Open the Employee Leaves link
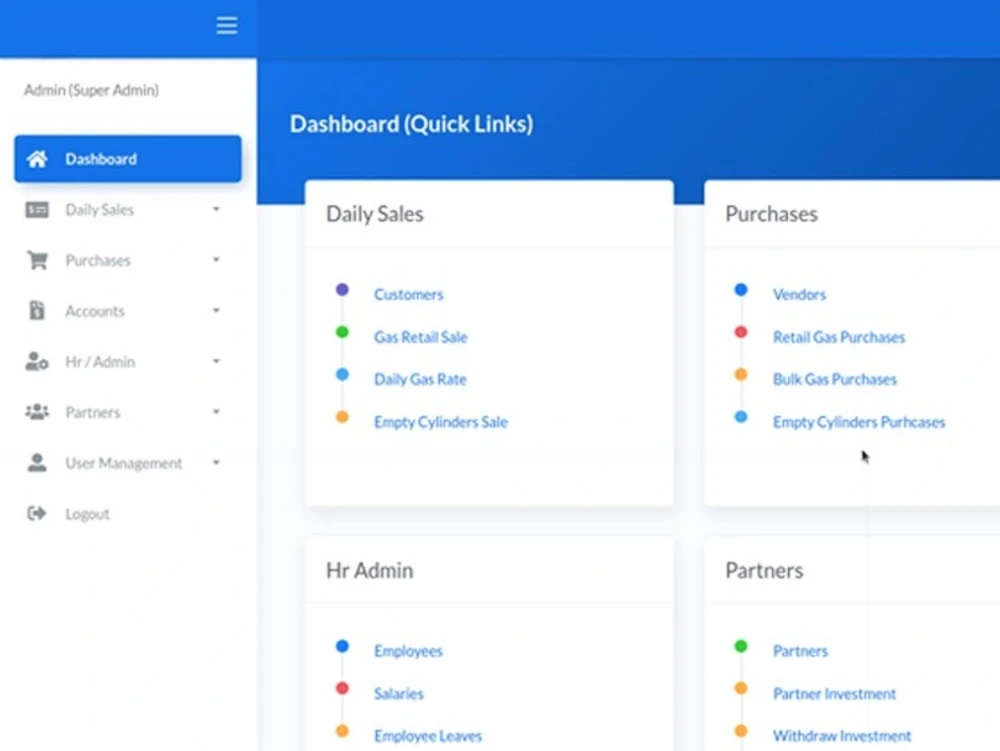 (x=428, y=736)
